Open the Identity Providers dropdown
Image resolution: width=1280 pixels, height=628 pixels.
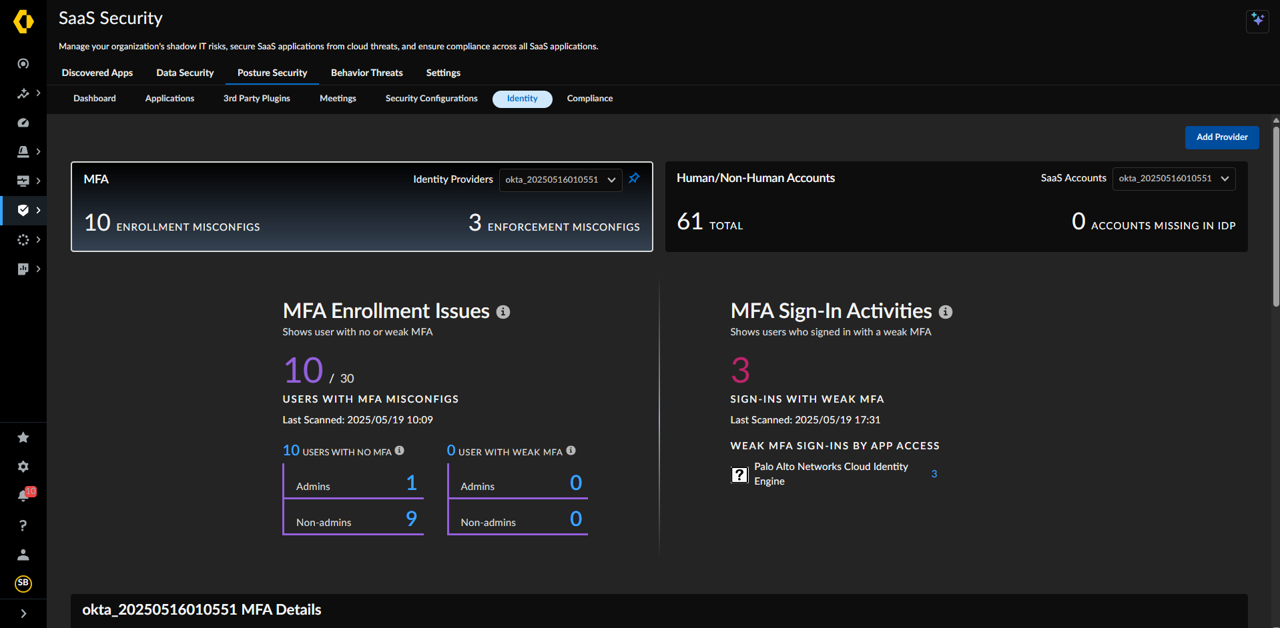[x=560, y=180]
